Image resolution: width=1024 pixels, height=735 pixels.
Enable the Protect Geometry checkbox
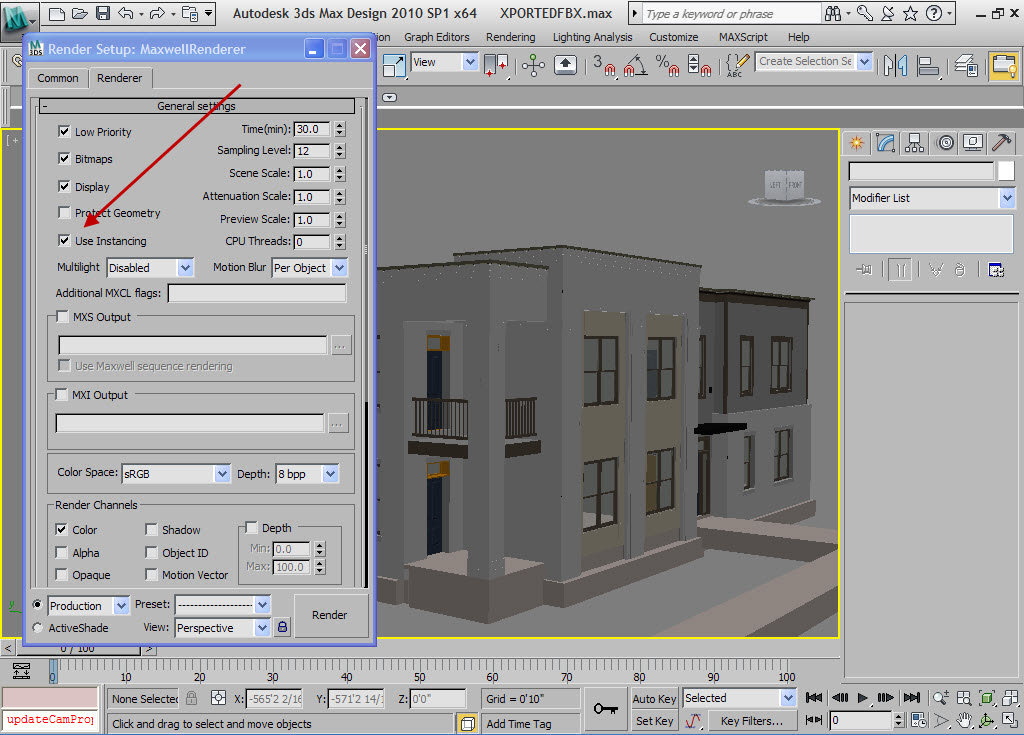click(x=63, y=213)
